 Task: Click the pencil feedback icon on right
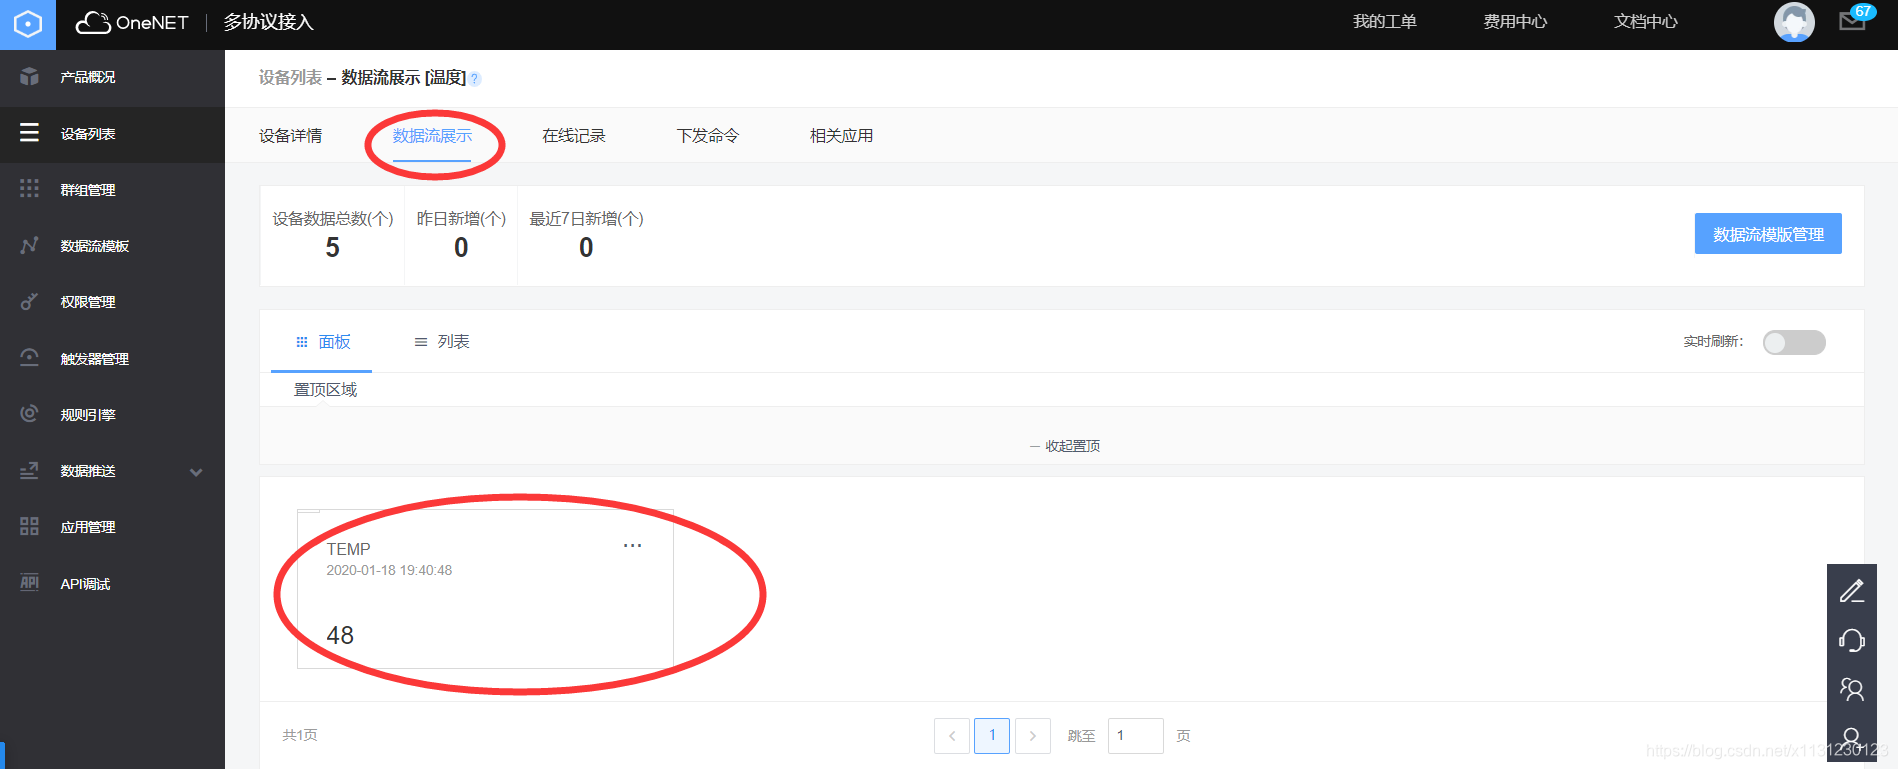tap(1852, 591)
